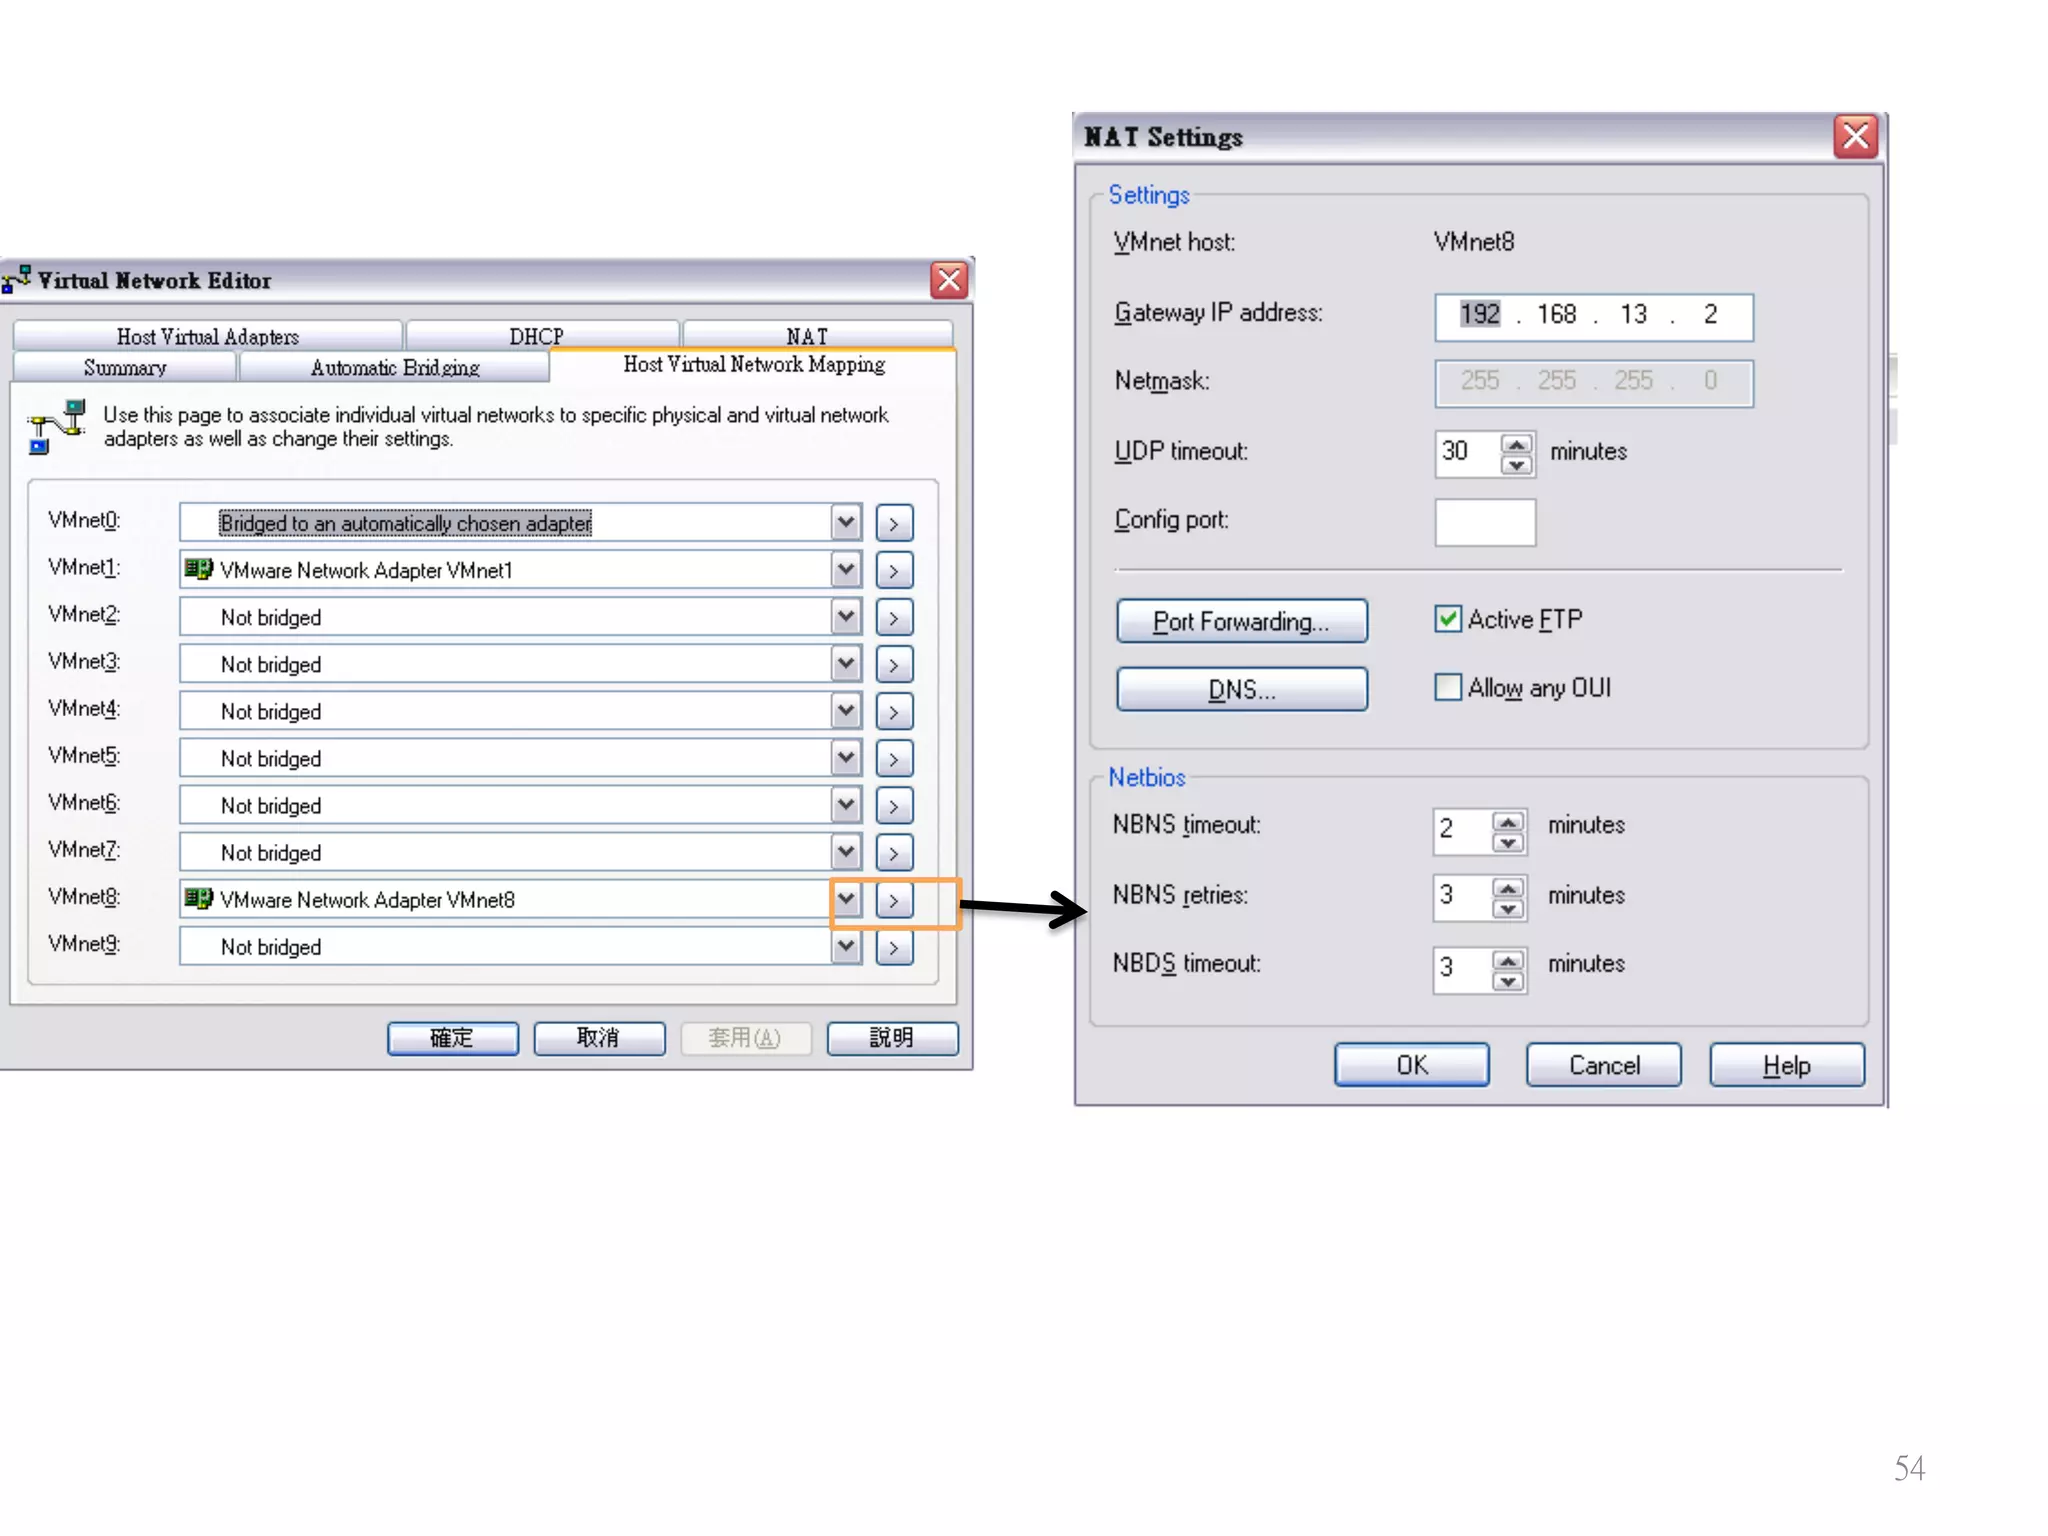Open the DNS settings button
Viewport: 2048px width, 1536px height.
tap(1241, 689)
